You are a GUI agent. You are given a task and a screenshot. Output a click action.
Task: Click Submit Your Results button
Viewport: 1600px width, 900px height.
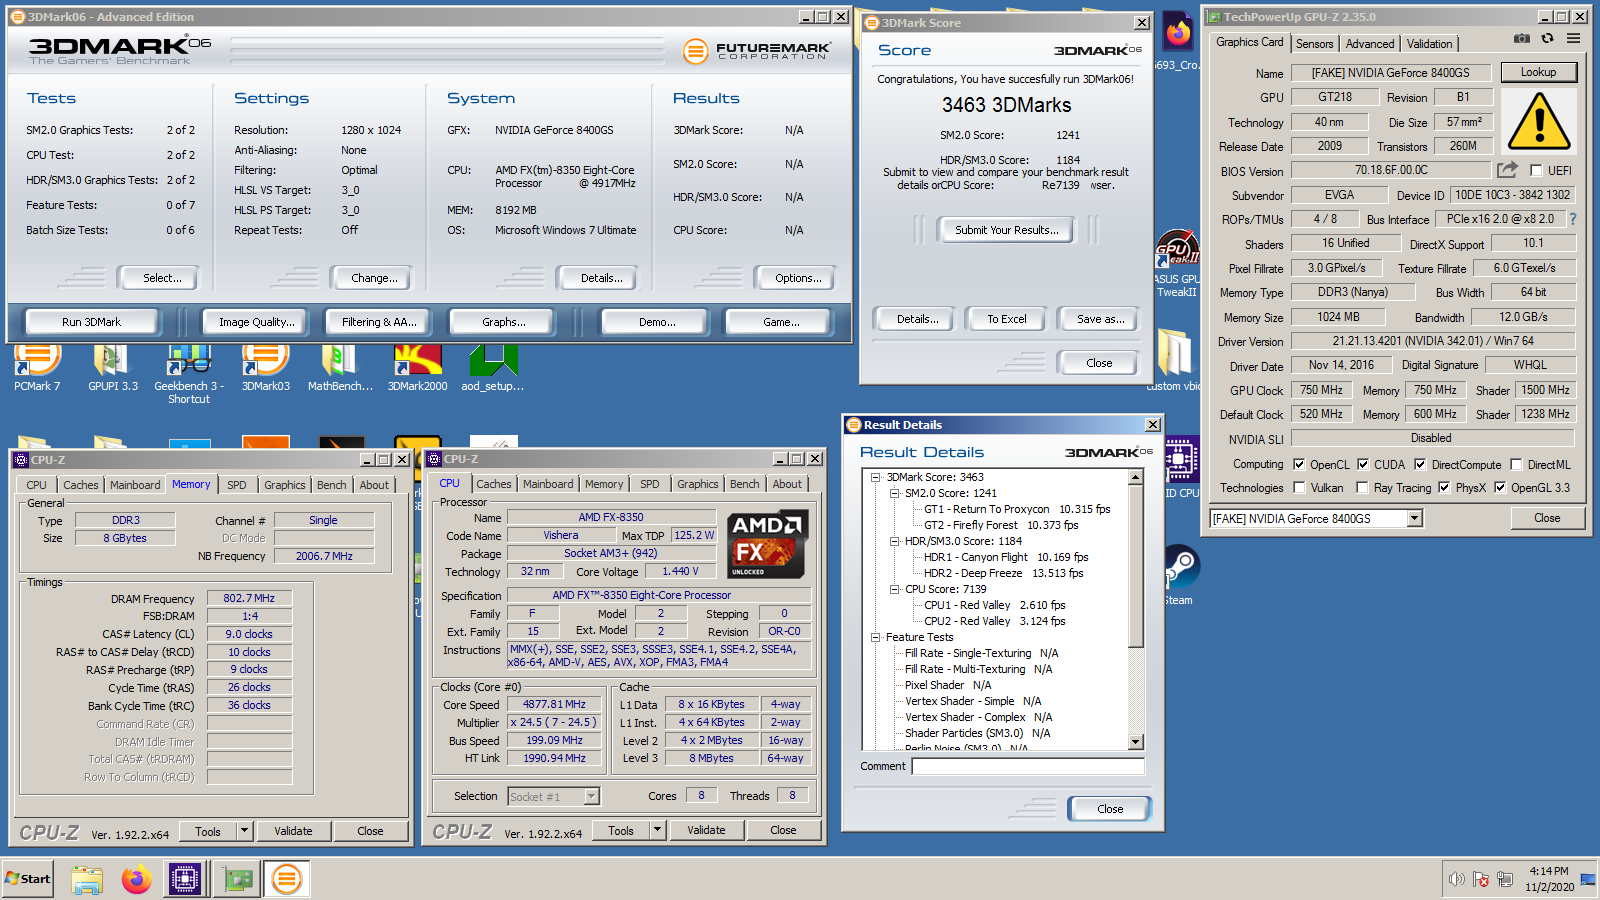click(1006, 230)
